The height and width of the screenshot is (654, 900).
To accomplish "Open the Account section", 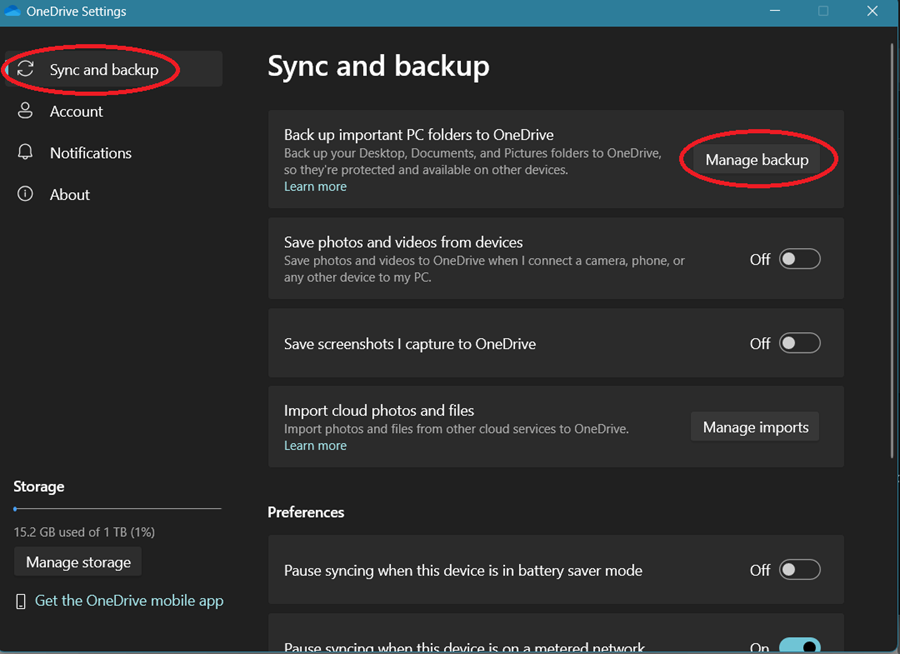I will coord(114,111).
